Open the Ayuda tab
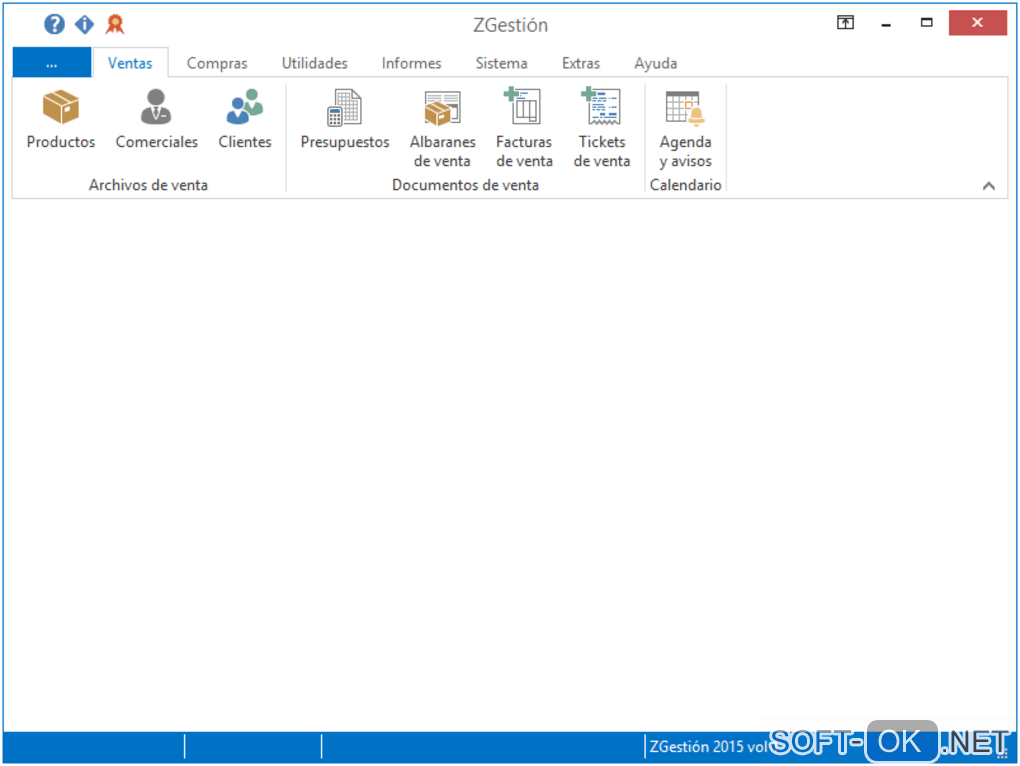 point(655,63)
